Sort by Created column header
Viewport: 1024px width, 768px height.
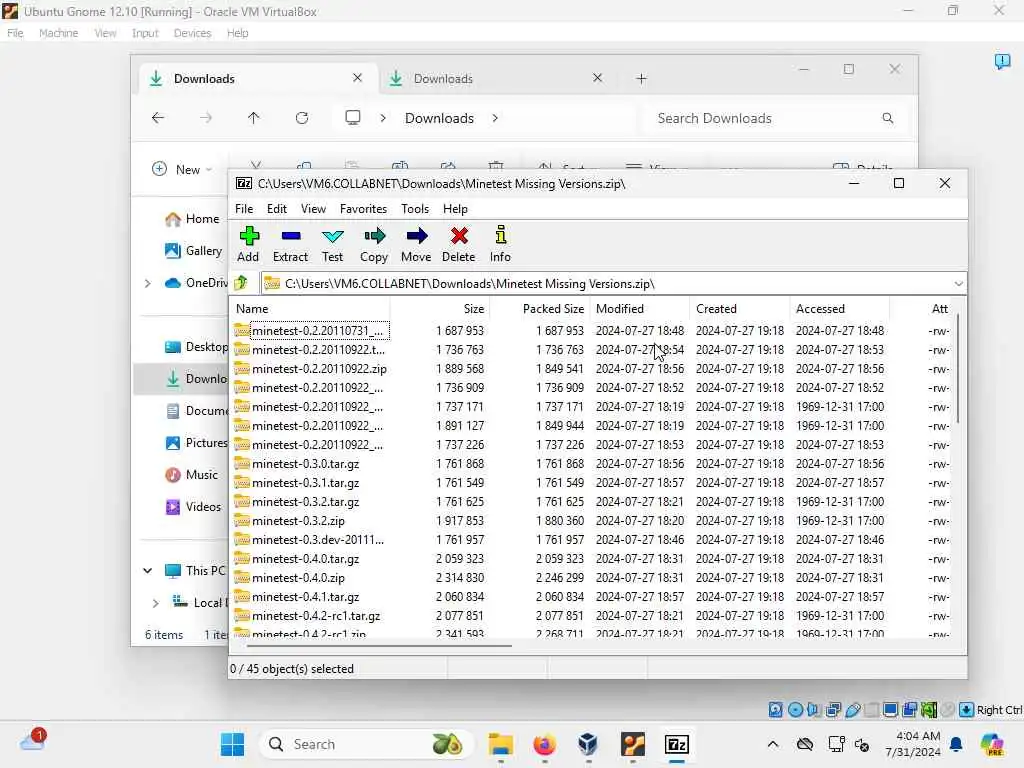[740, 309]
